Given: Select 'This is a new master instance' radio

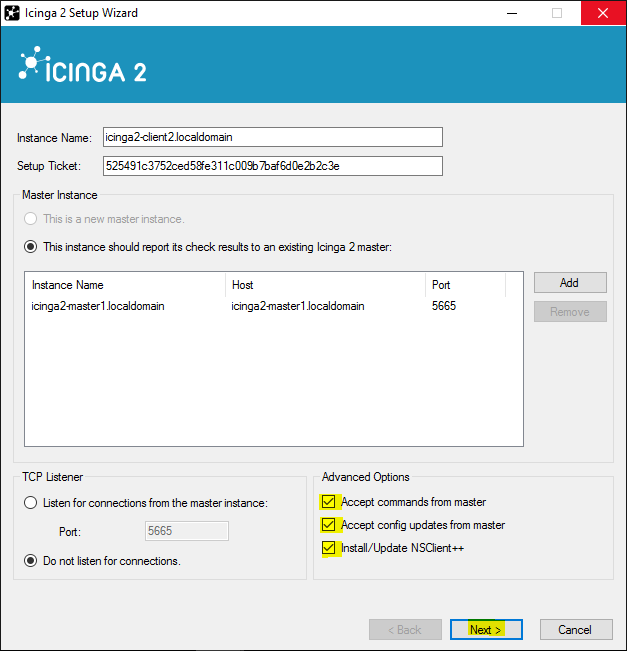Looking at the screenshot, I should pyautogui.click(x=30, y=219).
